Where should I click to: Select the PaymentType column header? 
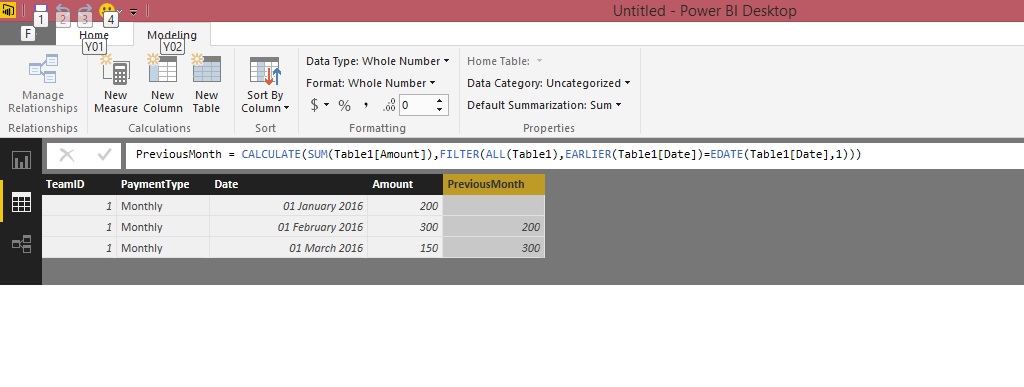pos(163,184)
